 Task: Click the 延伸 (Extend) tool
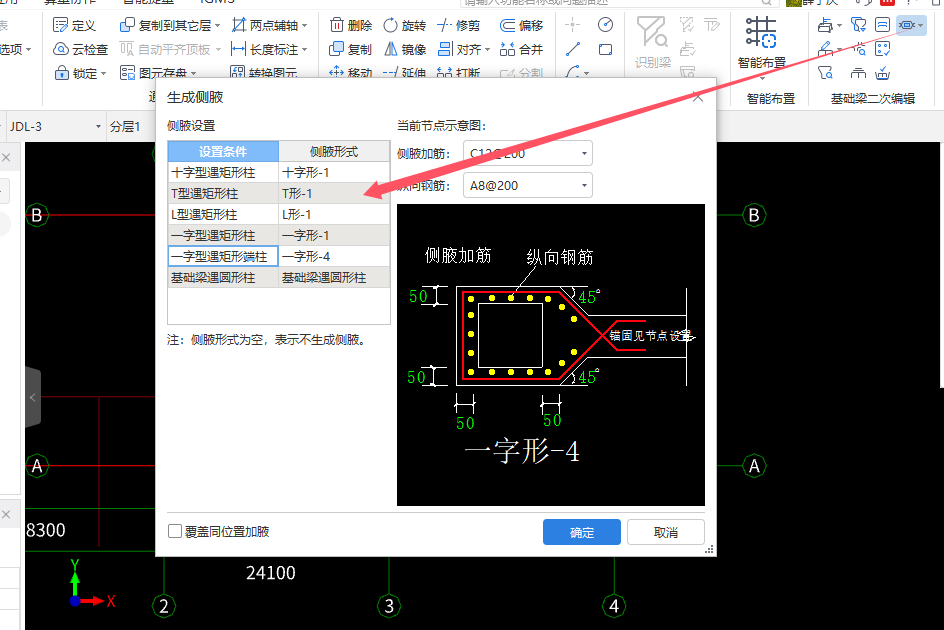(405, 73)
